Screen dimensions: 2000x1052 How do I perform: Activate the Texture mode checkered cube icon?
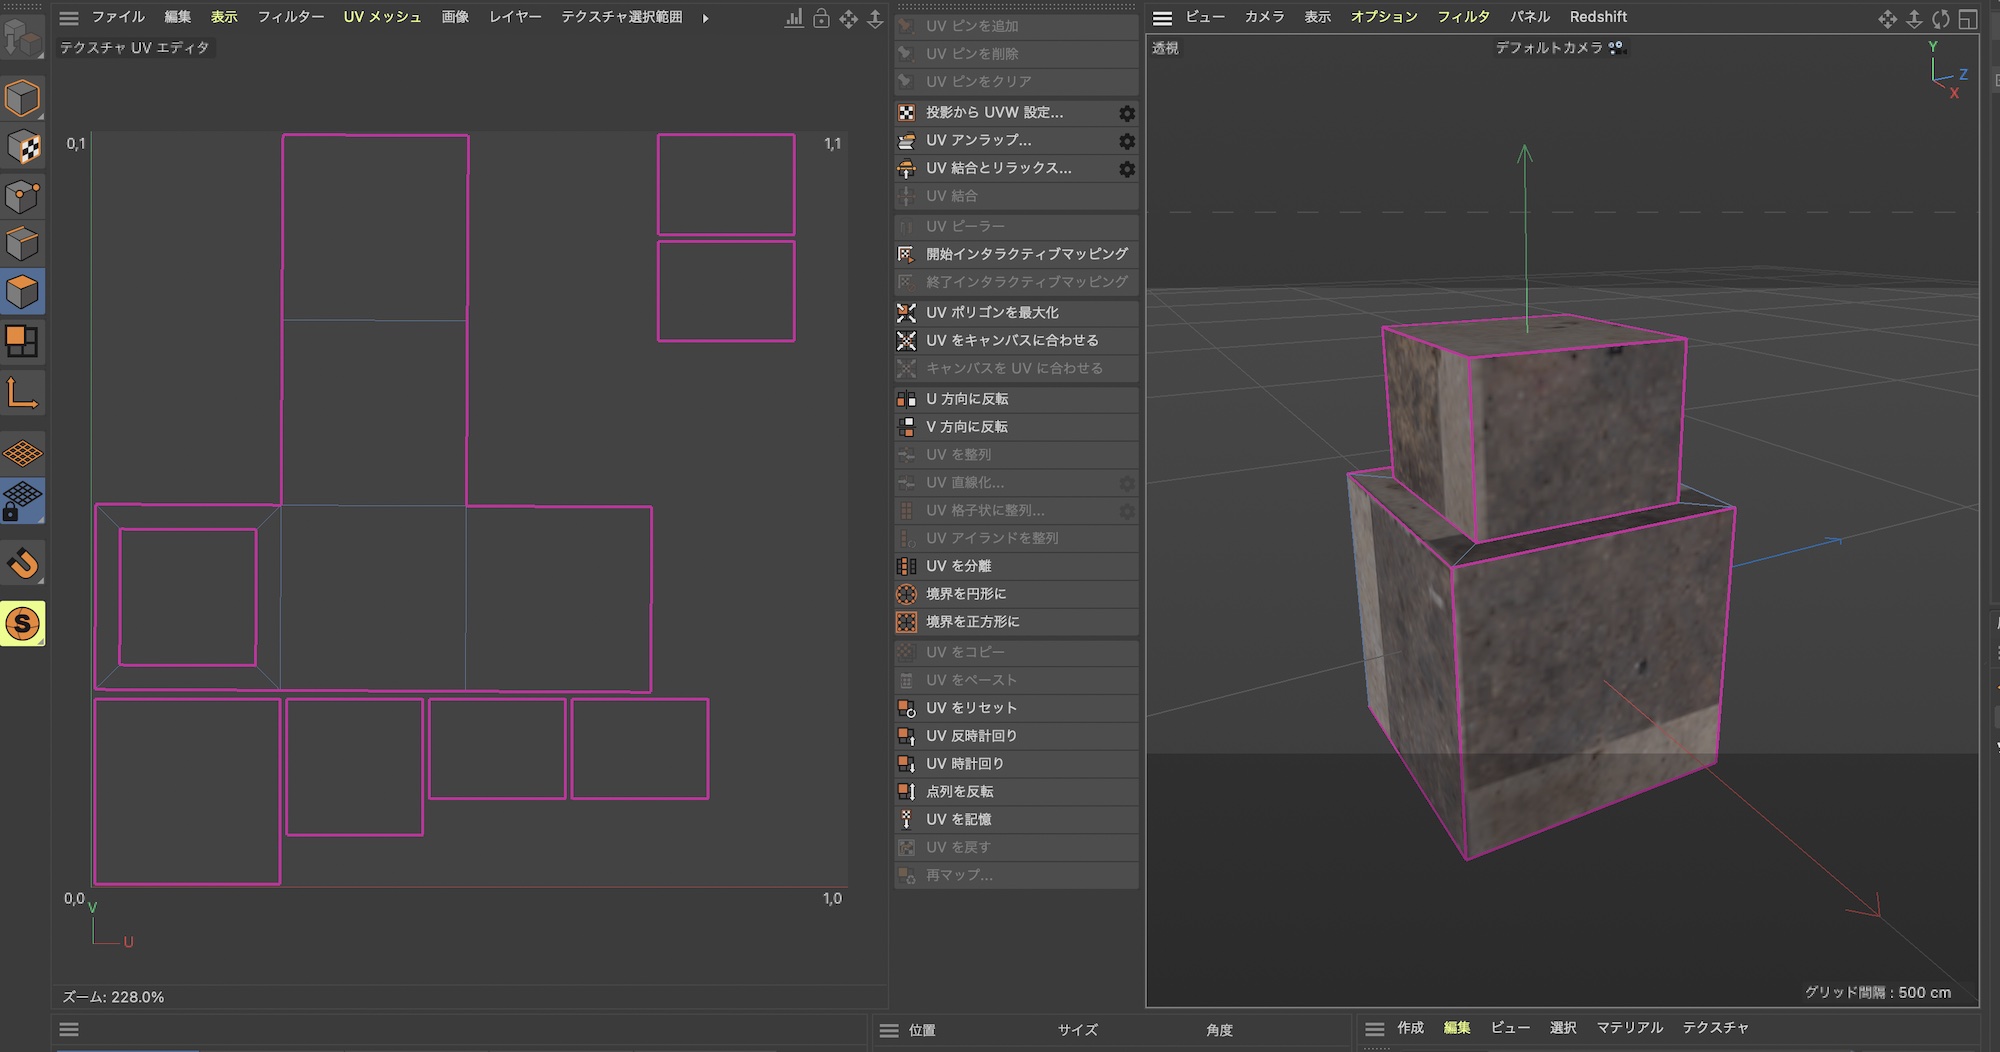22,148
